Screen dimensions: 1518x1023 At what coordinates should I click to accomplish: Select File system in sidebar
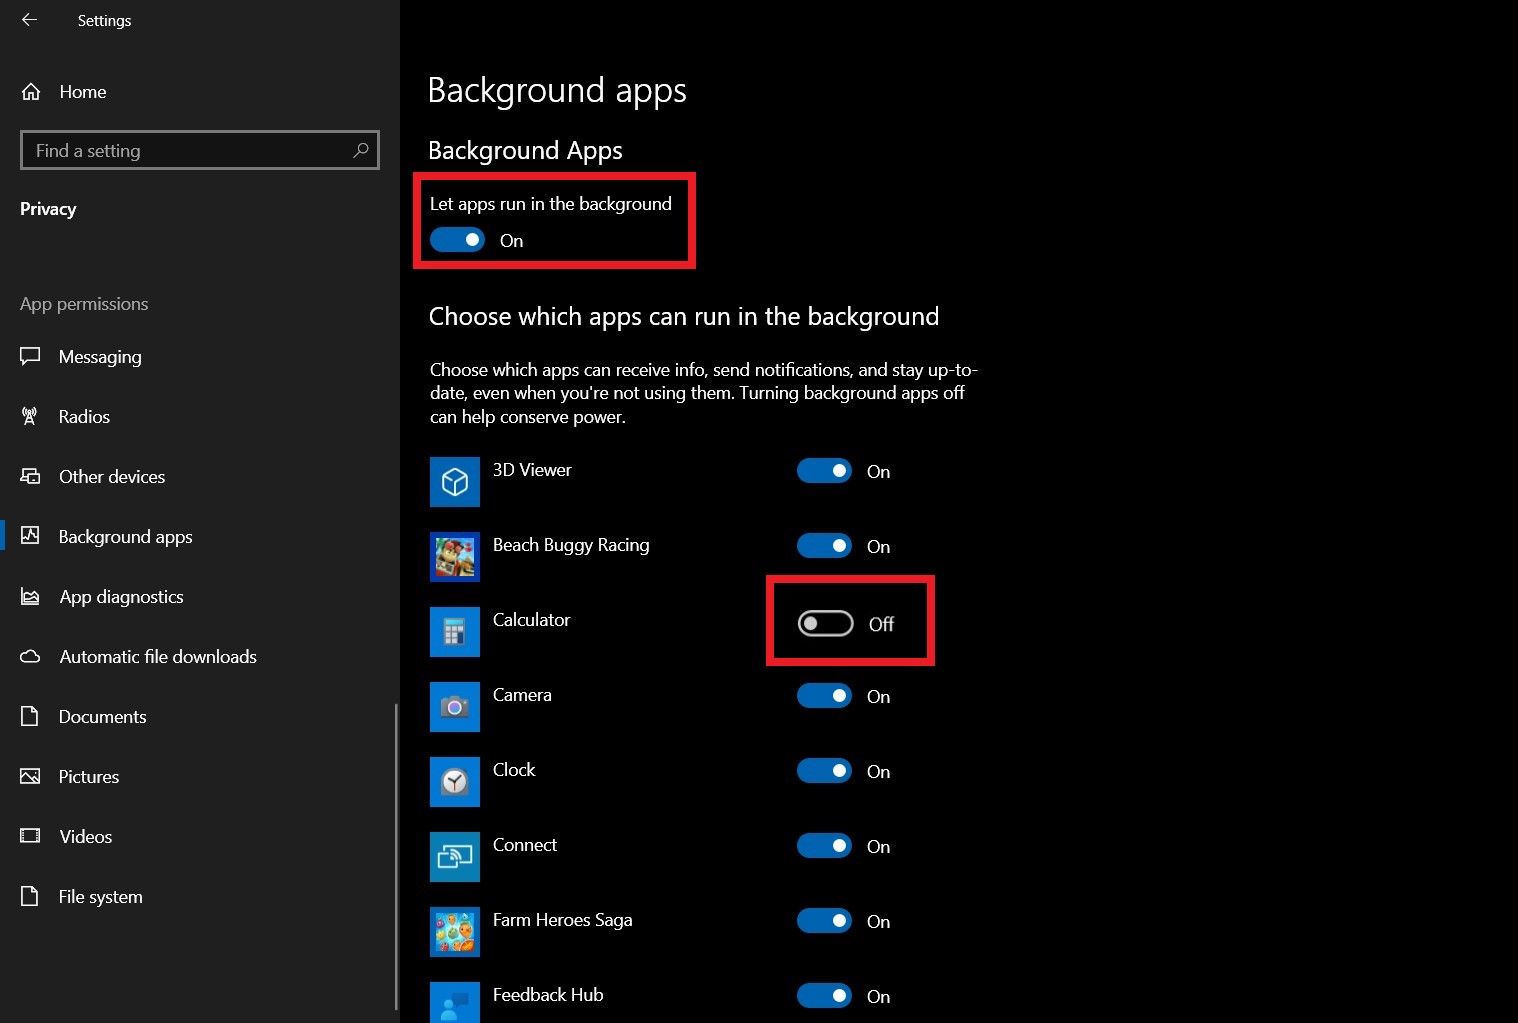(x=100, y=897)
